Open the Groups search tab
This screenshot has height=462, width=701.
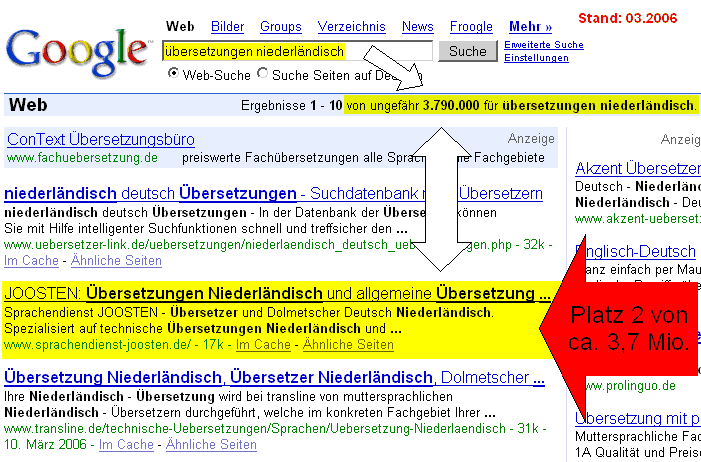point(281,27)
